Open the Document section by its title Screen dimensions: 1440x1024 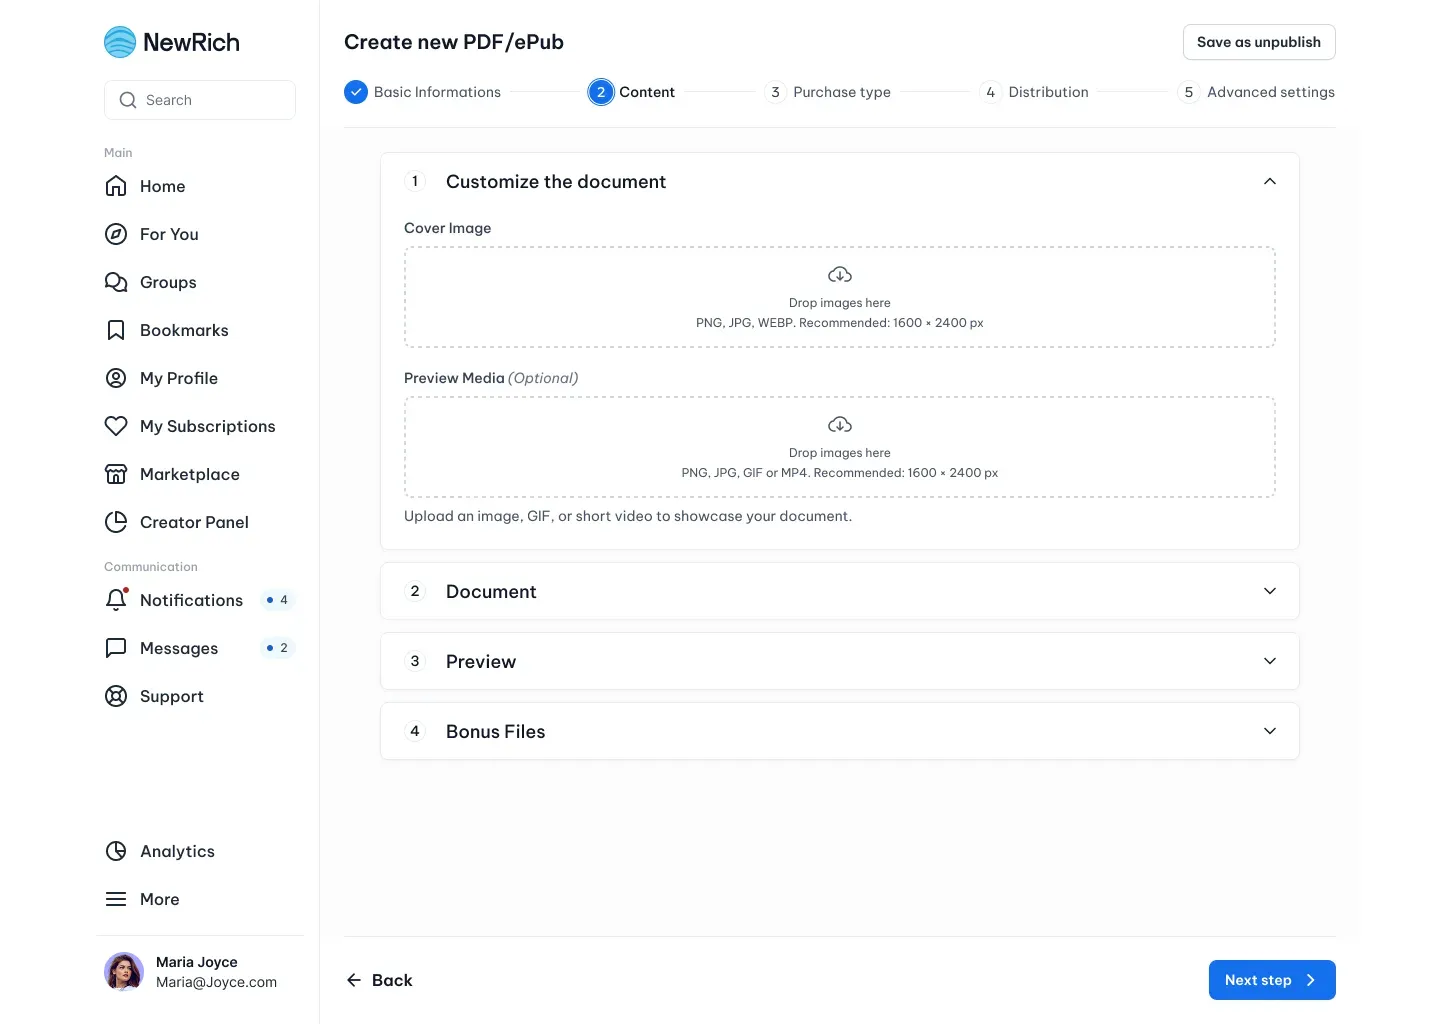point(491,591)
